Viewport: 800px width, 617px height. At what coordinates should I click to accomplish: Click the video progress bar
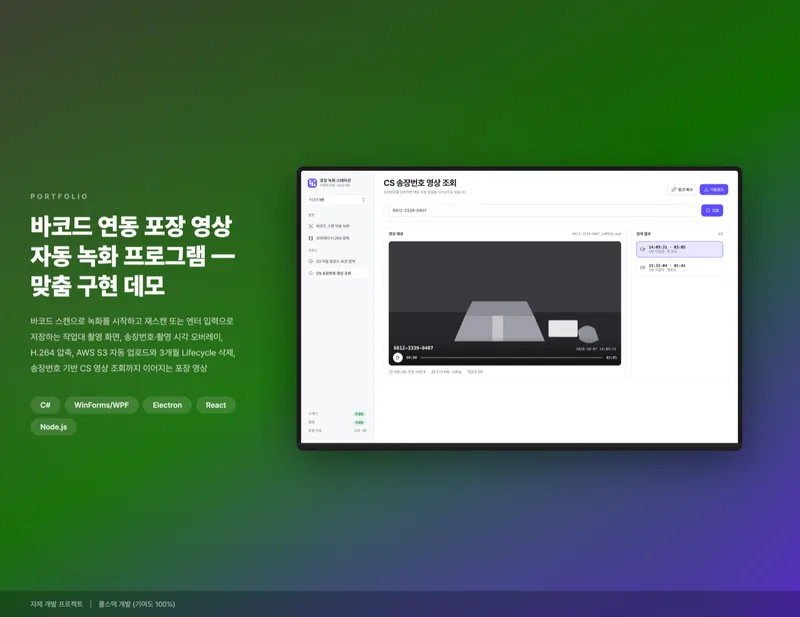coord(512,357)
